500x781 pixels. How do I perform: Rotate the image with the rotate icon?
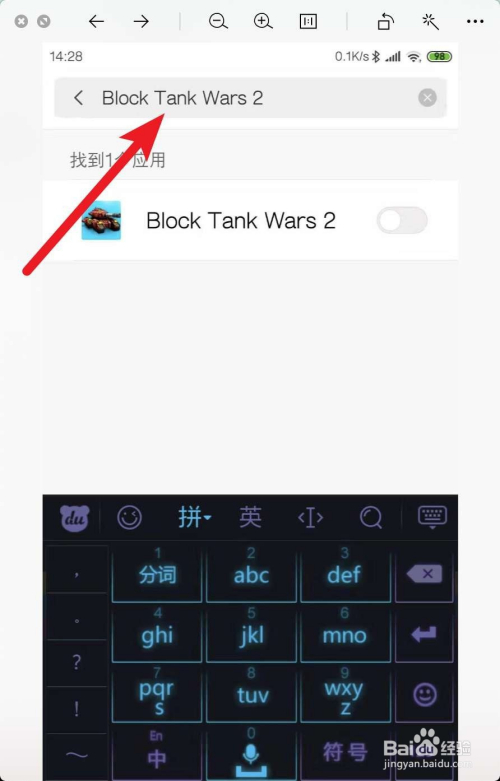coord(385,21)
